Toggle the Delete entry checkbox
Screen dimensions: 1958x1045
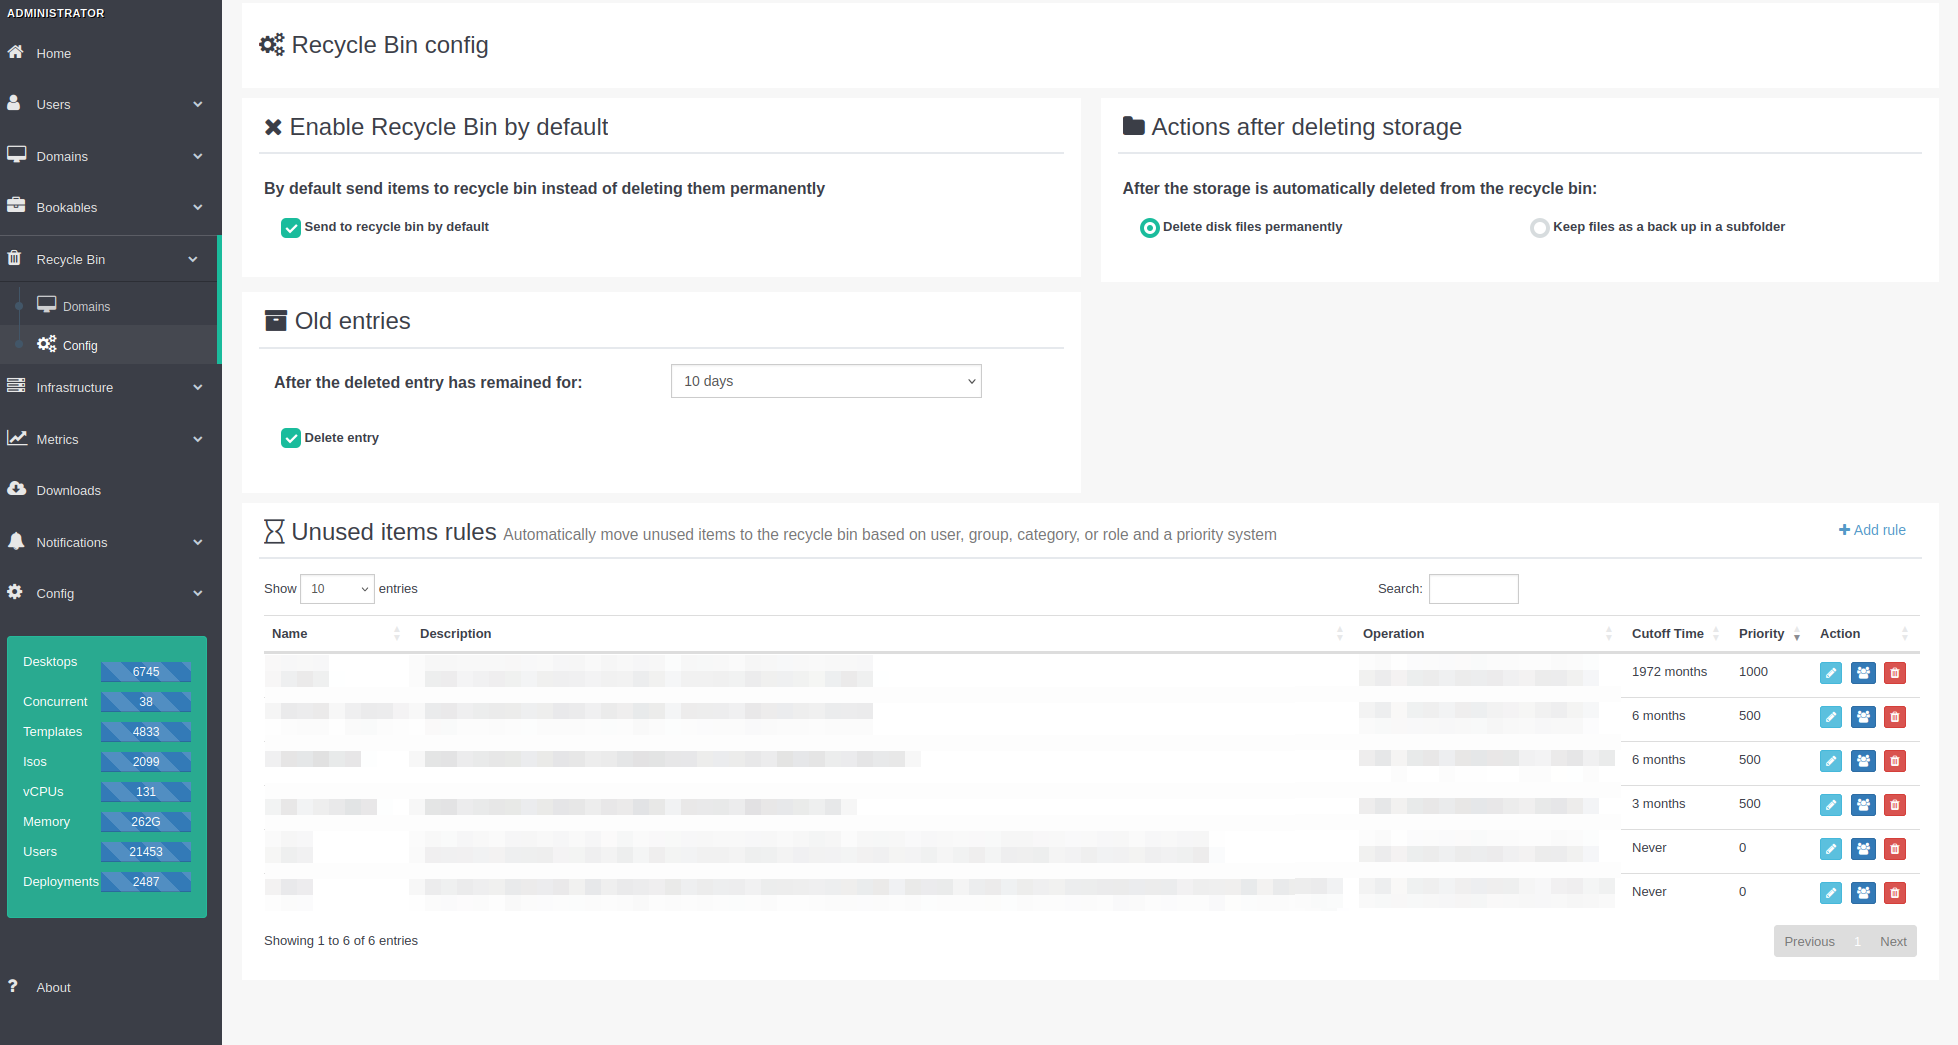[291, 438]
